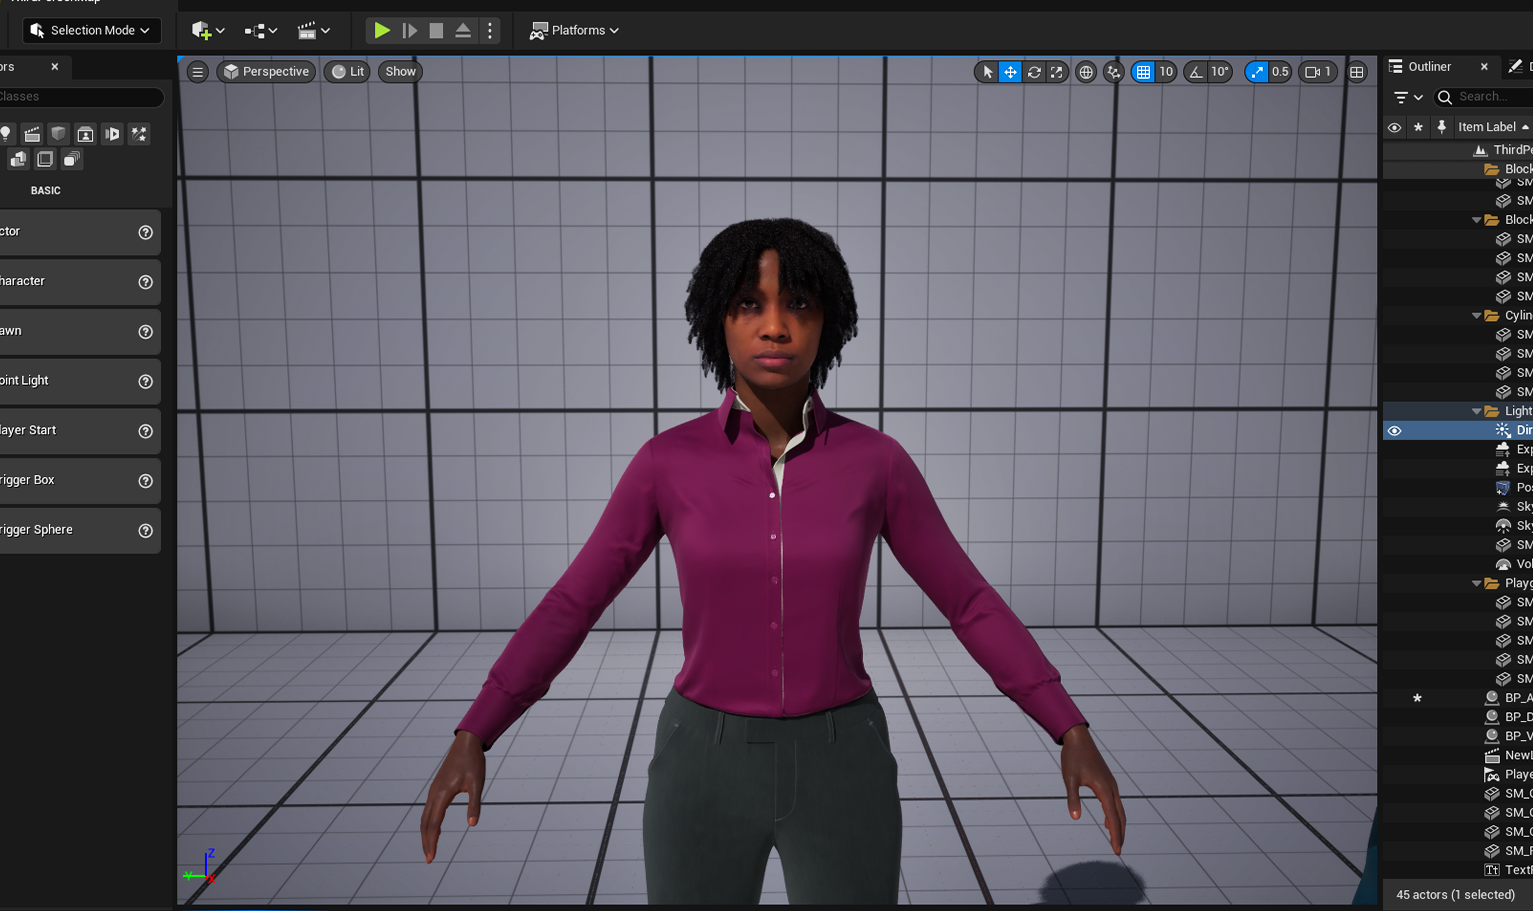Open help for the Character entry
The width and height of the screenshot is (1533, 911).
coord(145,282)
